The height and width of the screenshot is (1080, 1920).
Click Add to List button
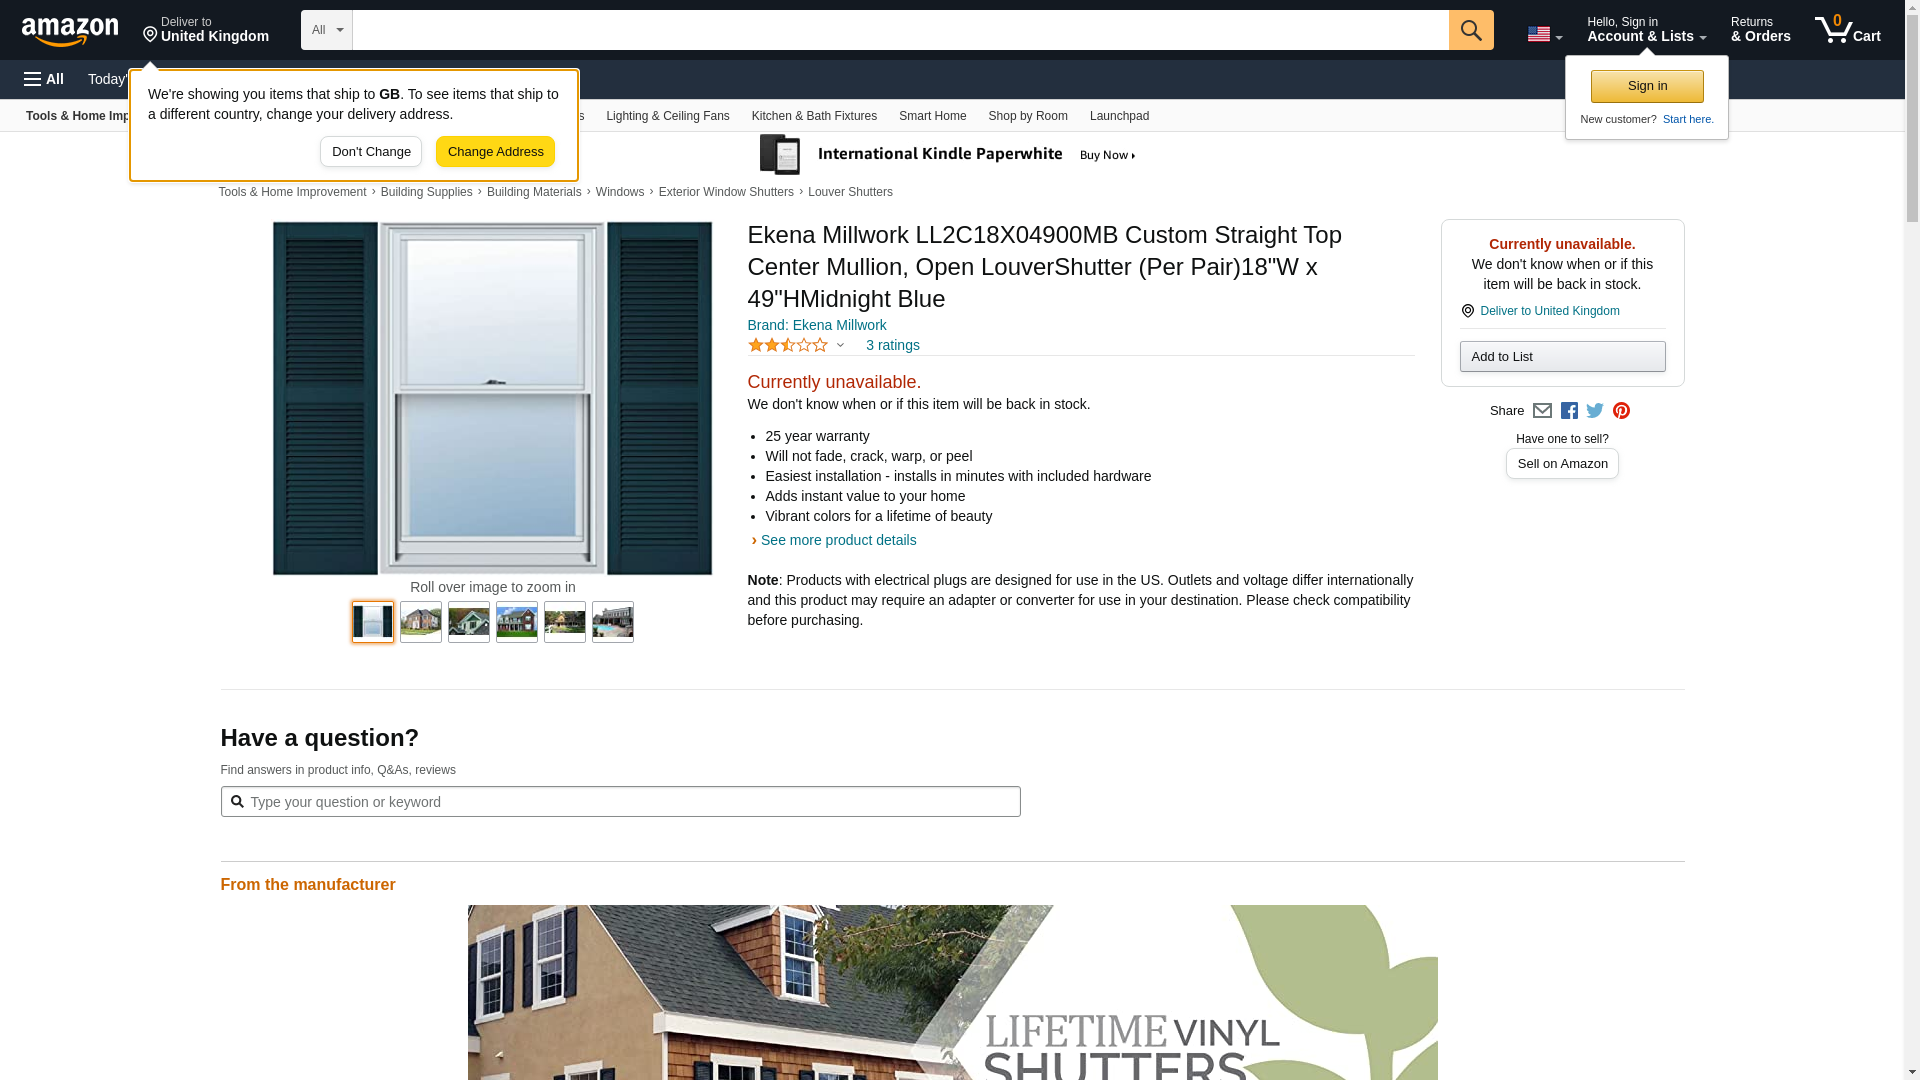(1562, 357)
